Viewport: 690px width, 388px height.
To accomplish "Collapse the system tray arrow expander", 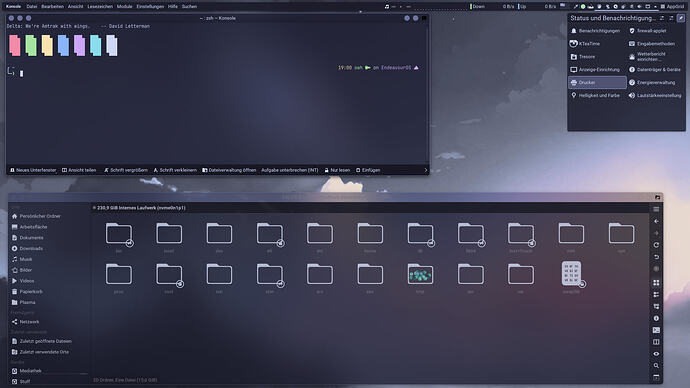I will point(655,7).
